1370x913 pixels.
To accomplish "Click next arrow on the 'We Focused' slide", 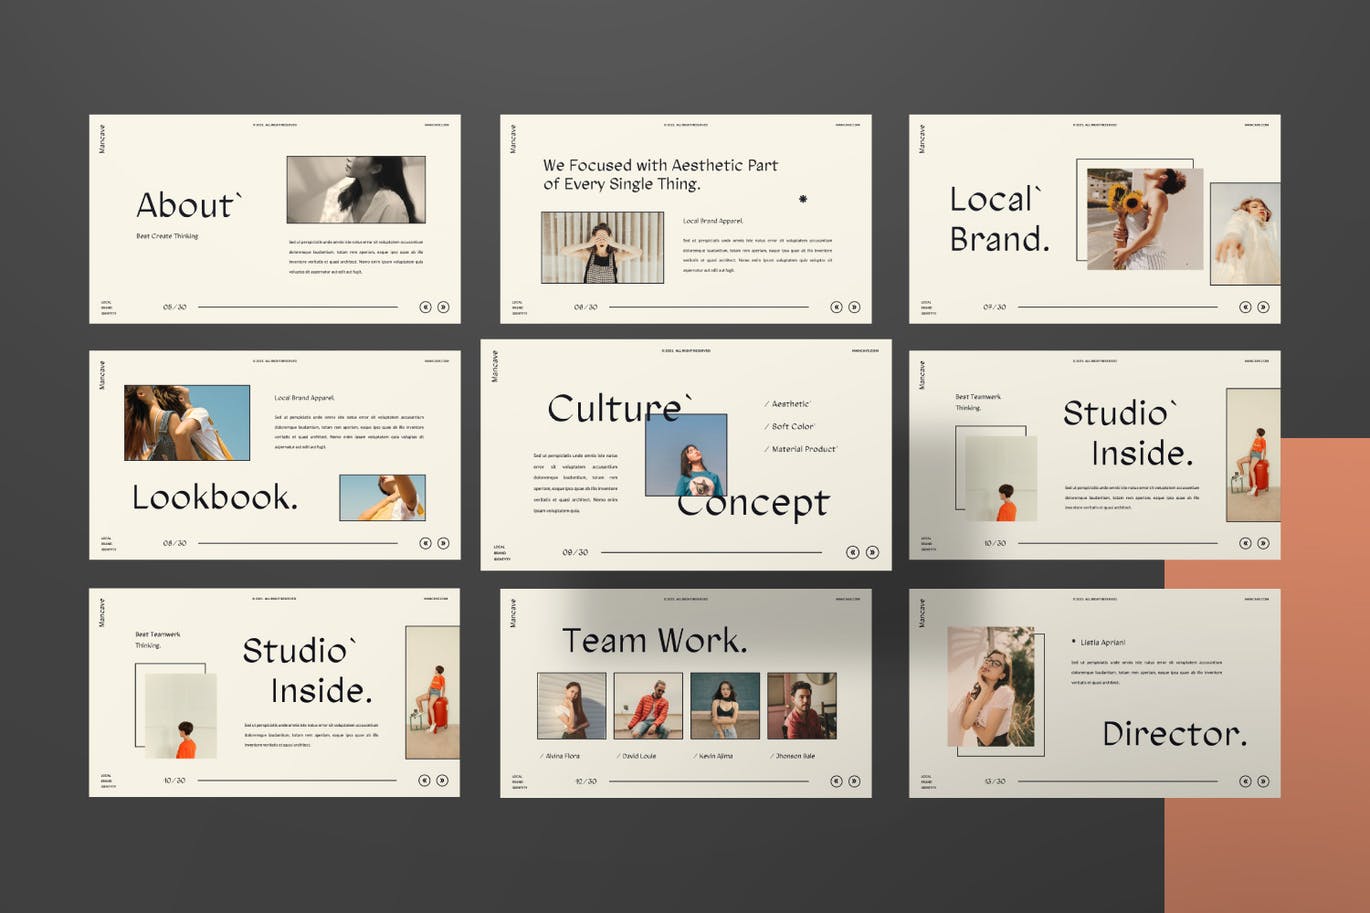I will 854,307.
